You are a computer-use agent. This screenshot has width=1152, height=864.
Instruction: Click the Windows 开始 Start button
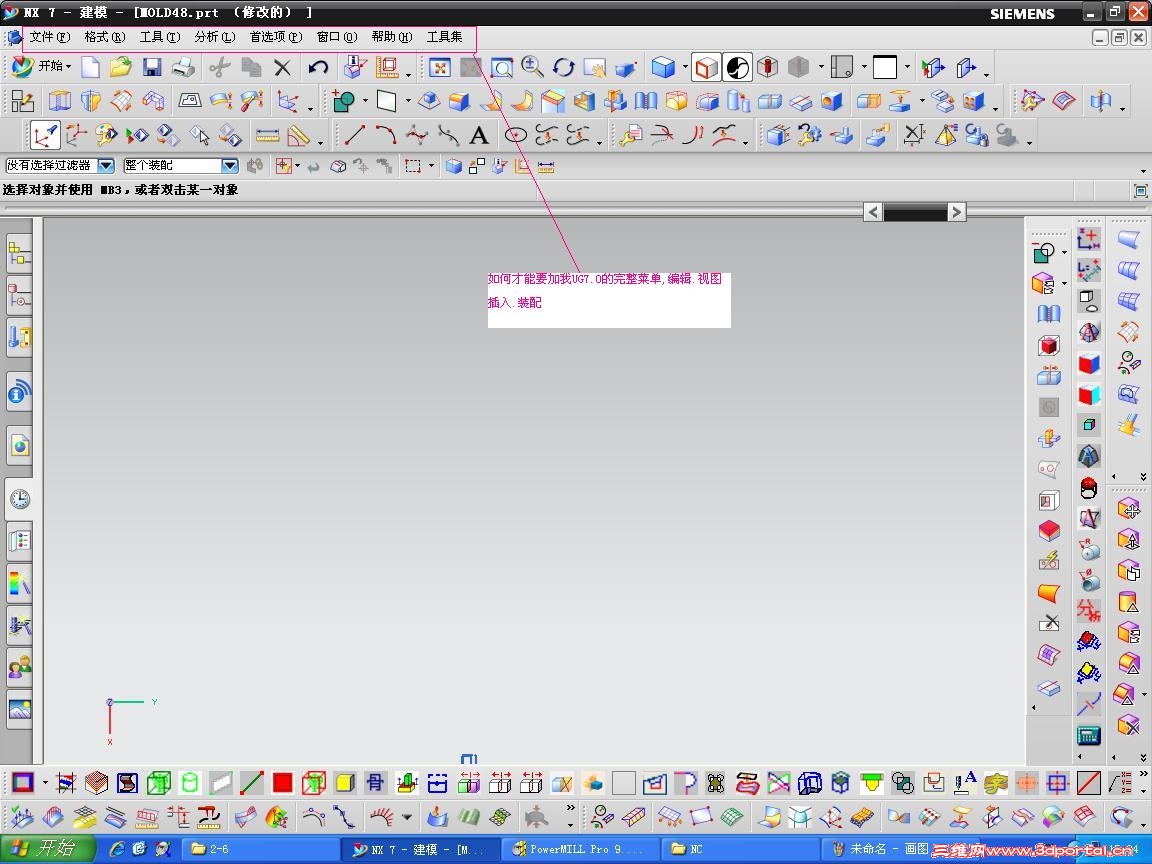coord(46,849)
